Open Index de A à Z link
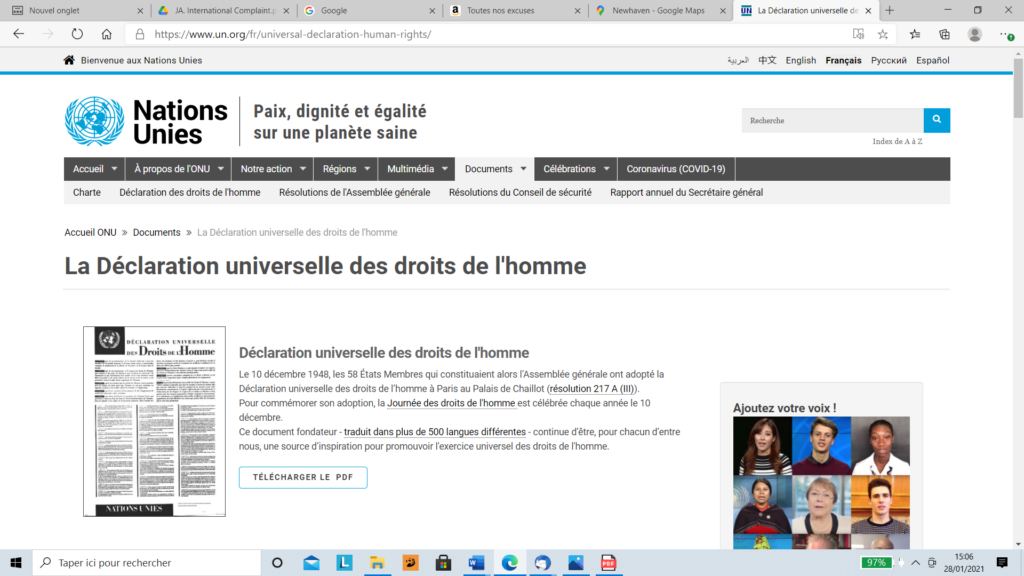 point(897,141)
